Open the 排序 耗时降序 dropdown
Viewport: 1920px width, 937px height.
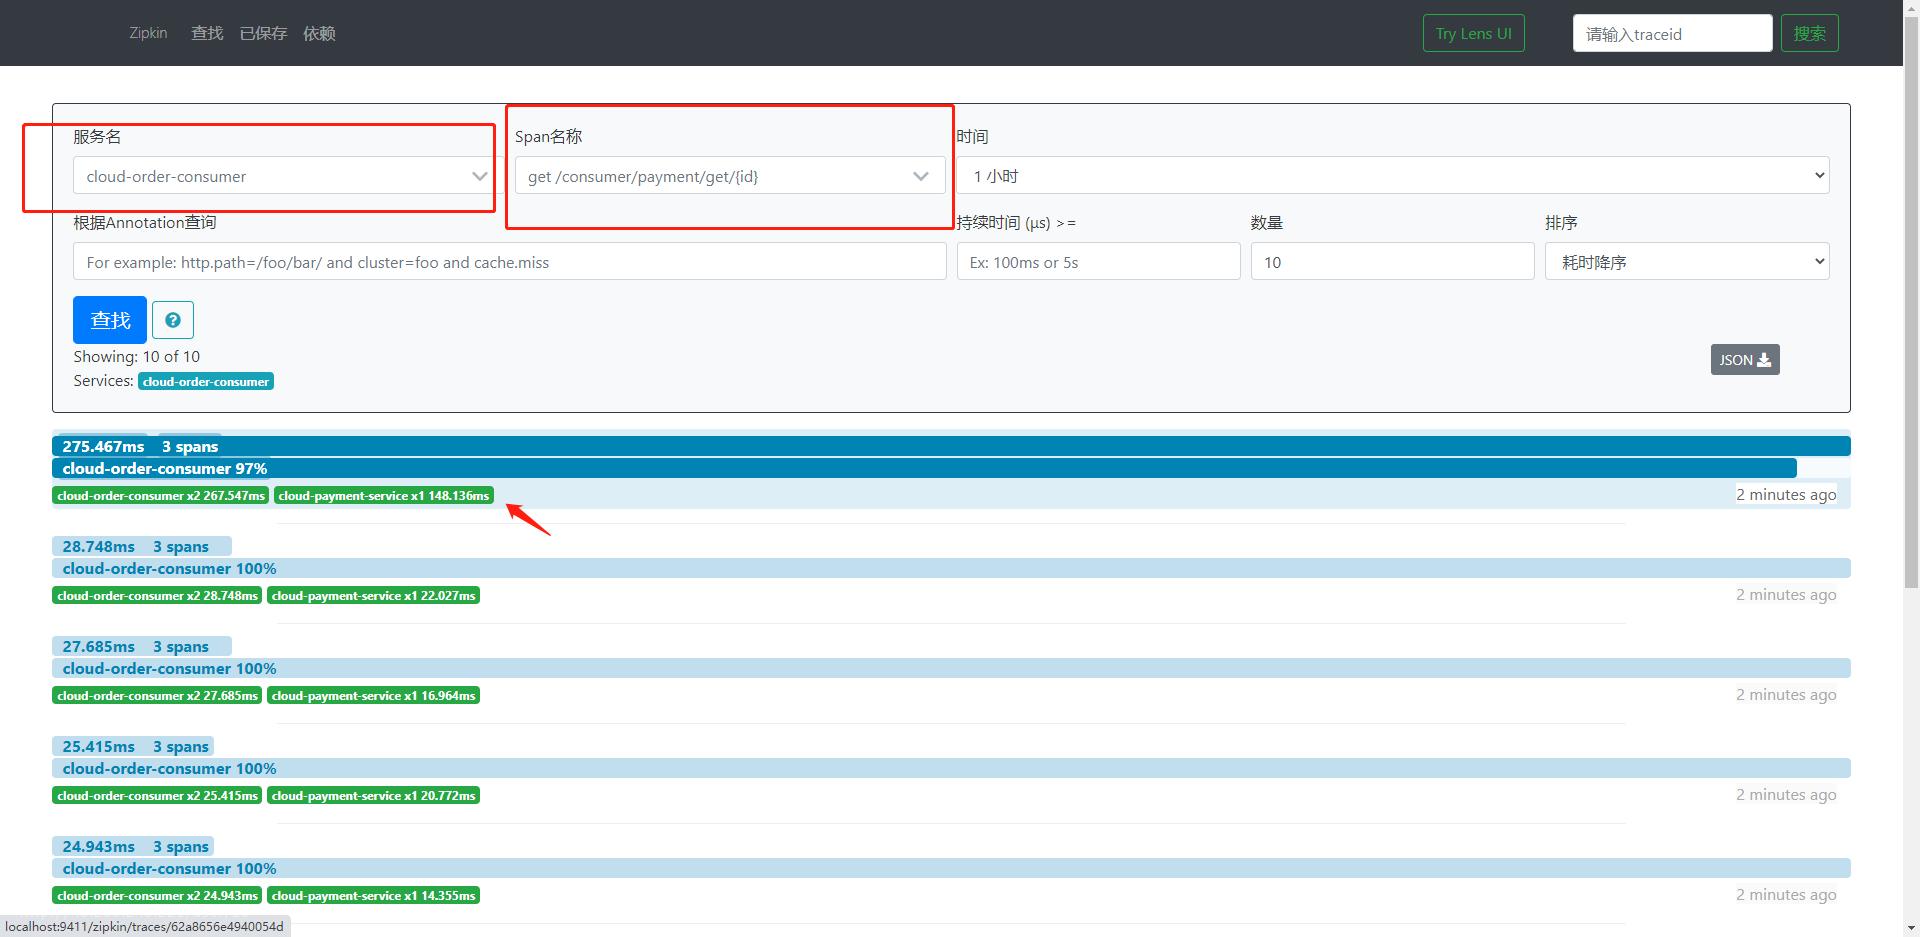pyautogui.click(x=1687, y=262)
